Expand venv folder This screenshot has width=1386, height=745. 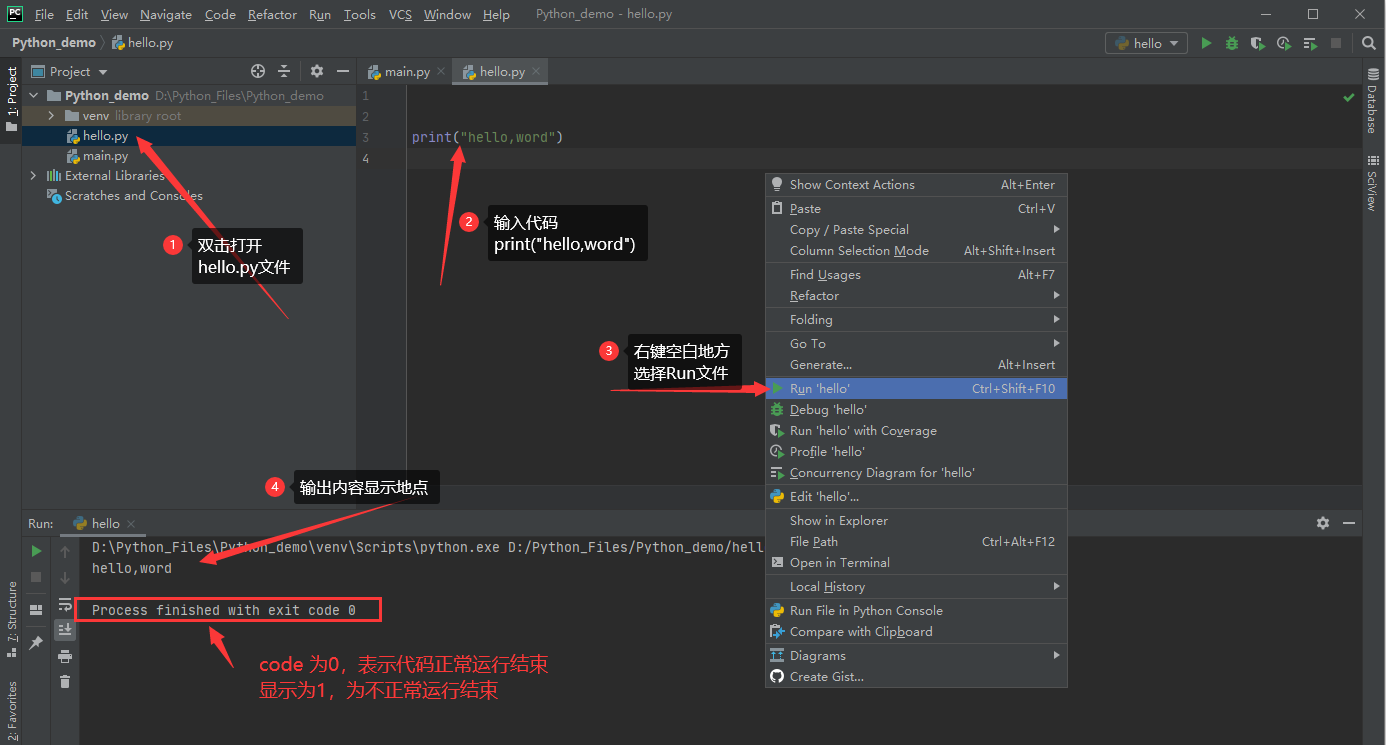51,115
